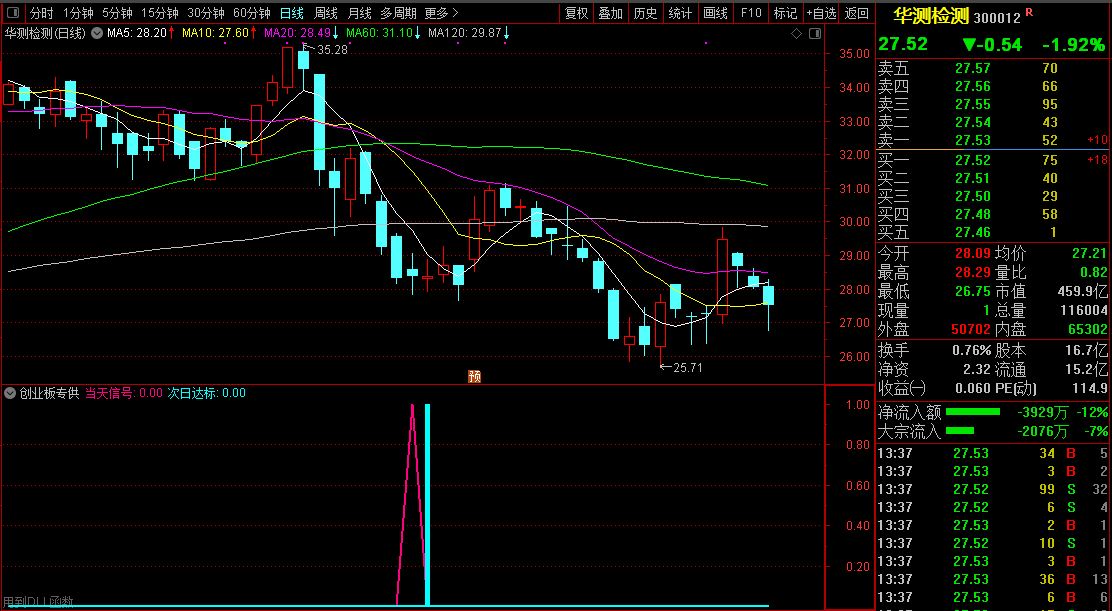Image resolution: width=1112 pixels, height=611 pixels.
Task: Click the 换手 0.76% value
Action: [x=973, y=351]
